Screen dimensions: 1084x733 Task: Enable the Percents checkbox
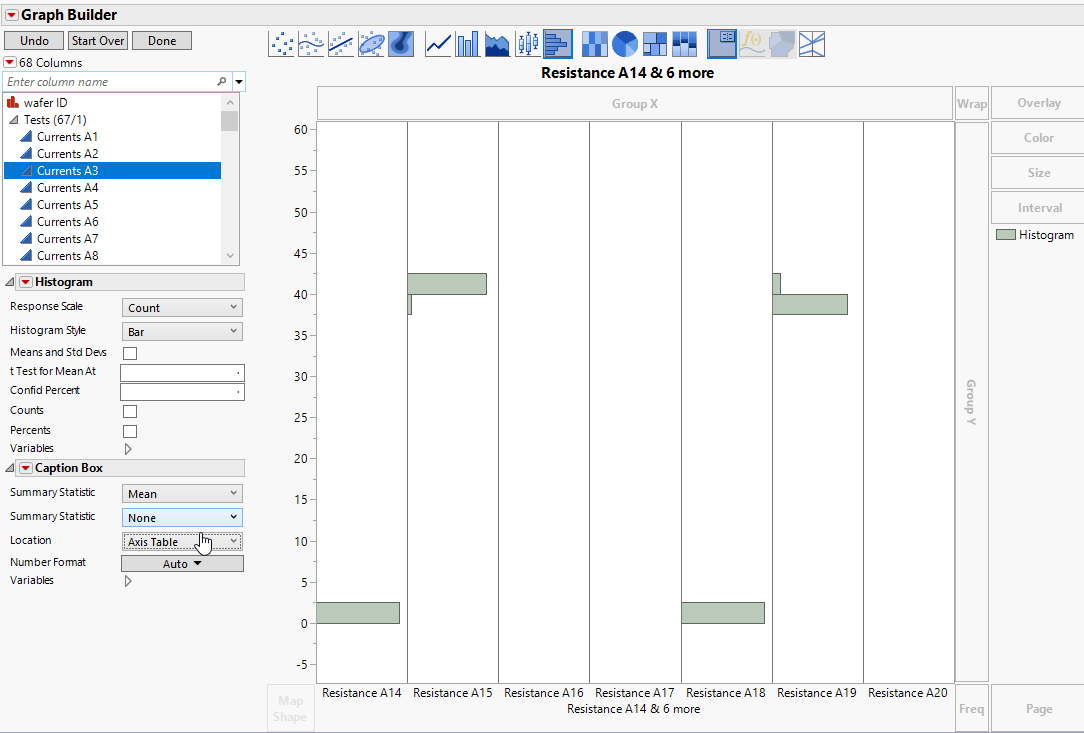click(129, 431)
